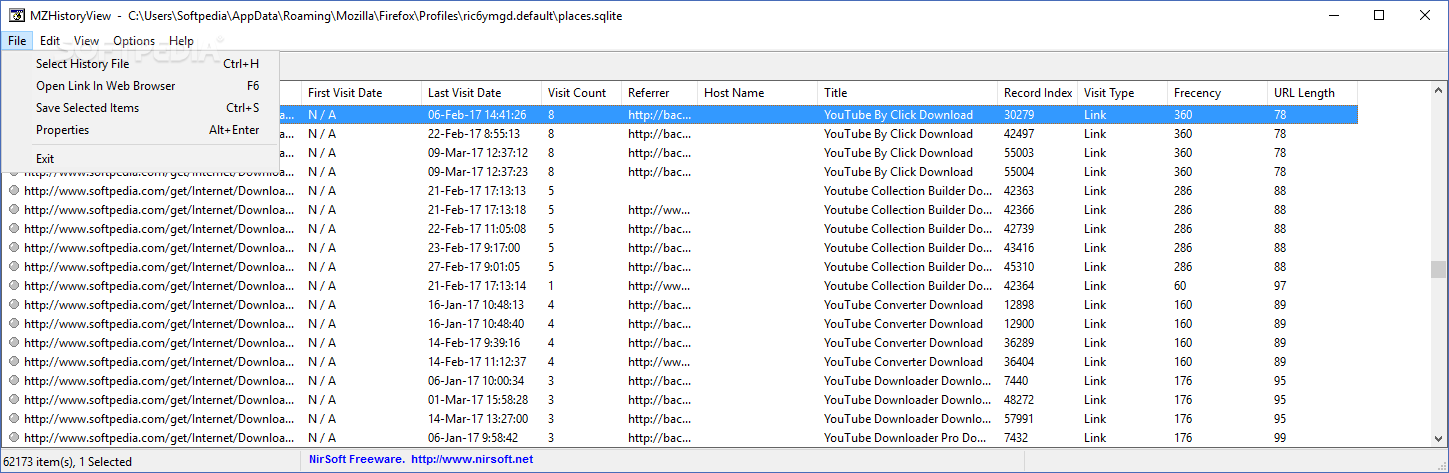The width and height of the screenshot is (1449, 473).
Task: Open Properties from the File menu
Action: point(141,130)
